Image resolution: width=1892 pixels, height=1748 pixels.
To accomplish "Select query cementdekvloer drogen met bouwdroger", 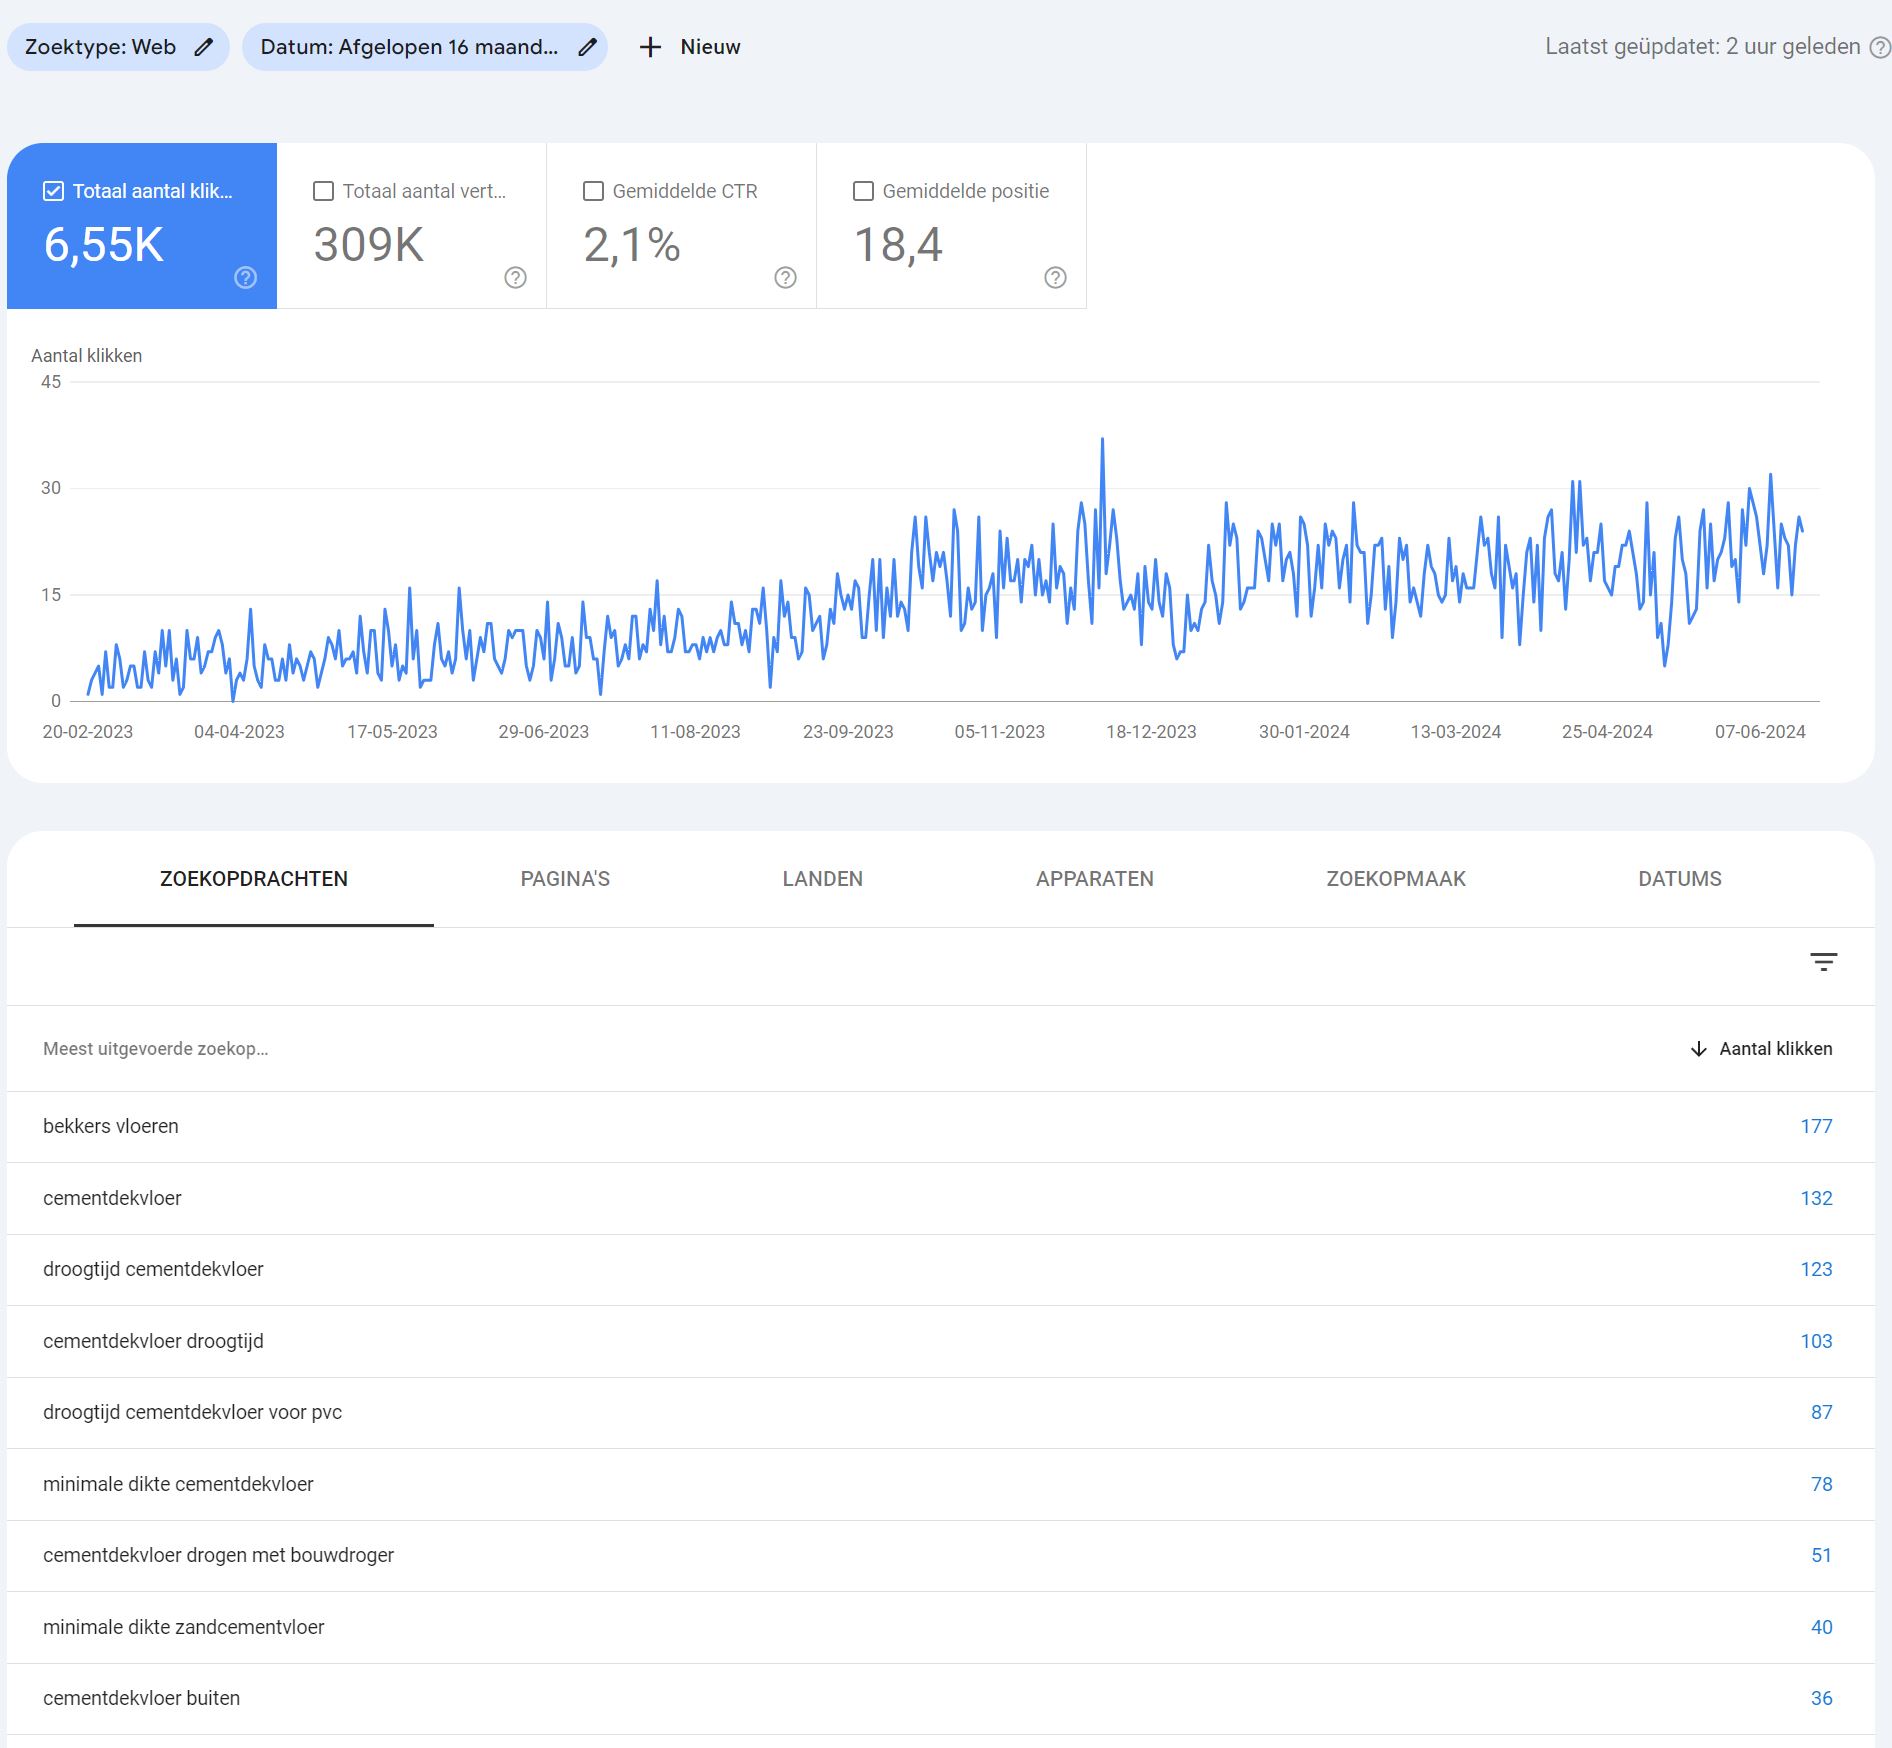I will tap(940, 1556).
